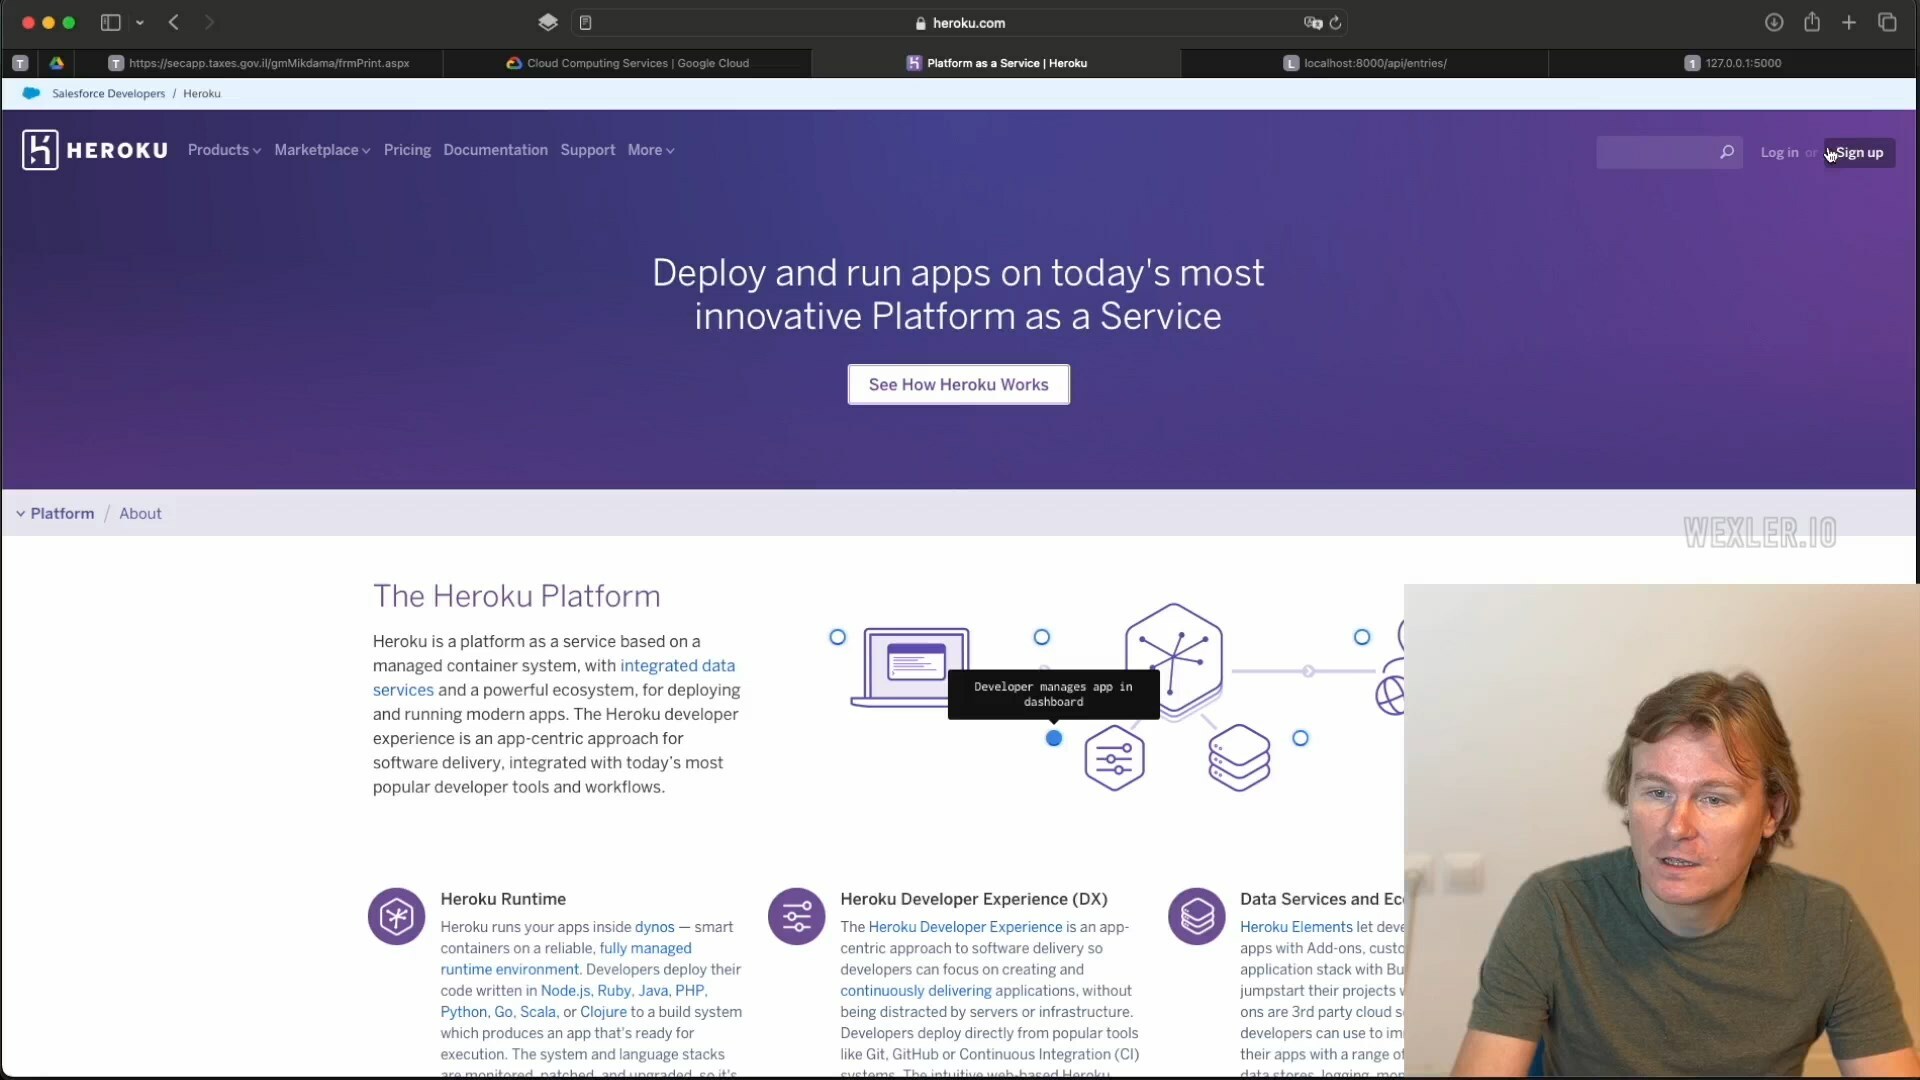Open the Heroku Elements link
The width and height of the screenshot is (1920, 1080).
1296,927
